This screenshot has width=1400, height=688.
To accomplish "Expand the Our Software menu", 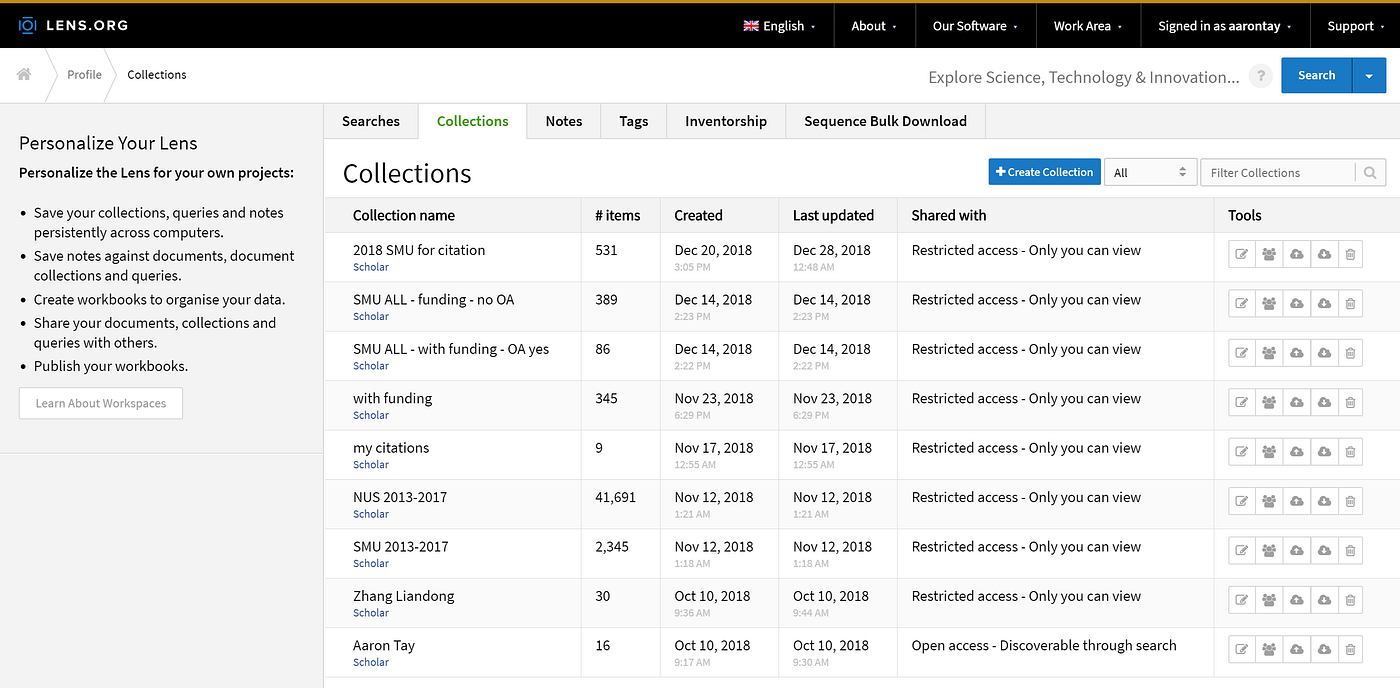I will pos(976,26).
